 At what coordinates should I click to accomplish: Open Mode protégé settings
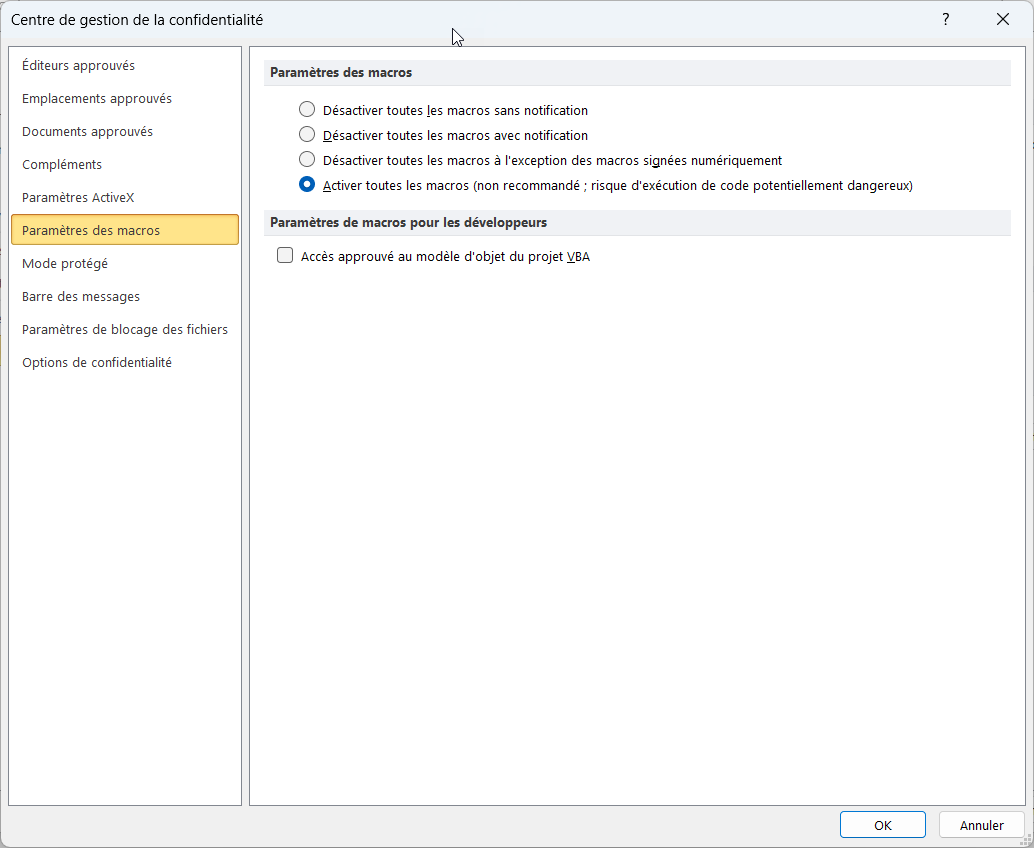(65, 264)
